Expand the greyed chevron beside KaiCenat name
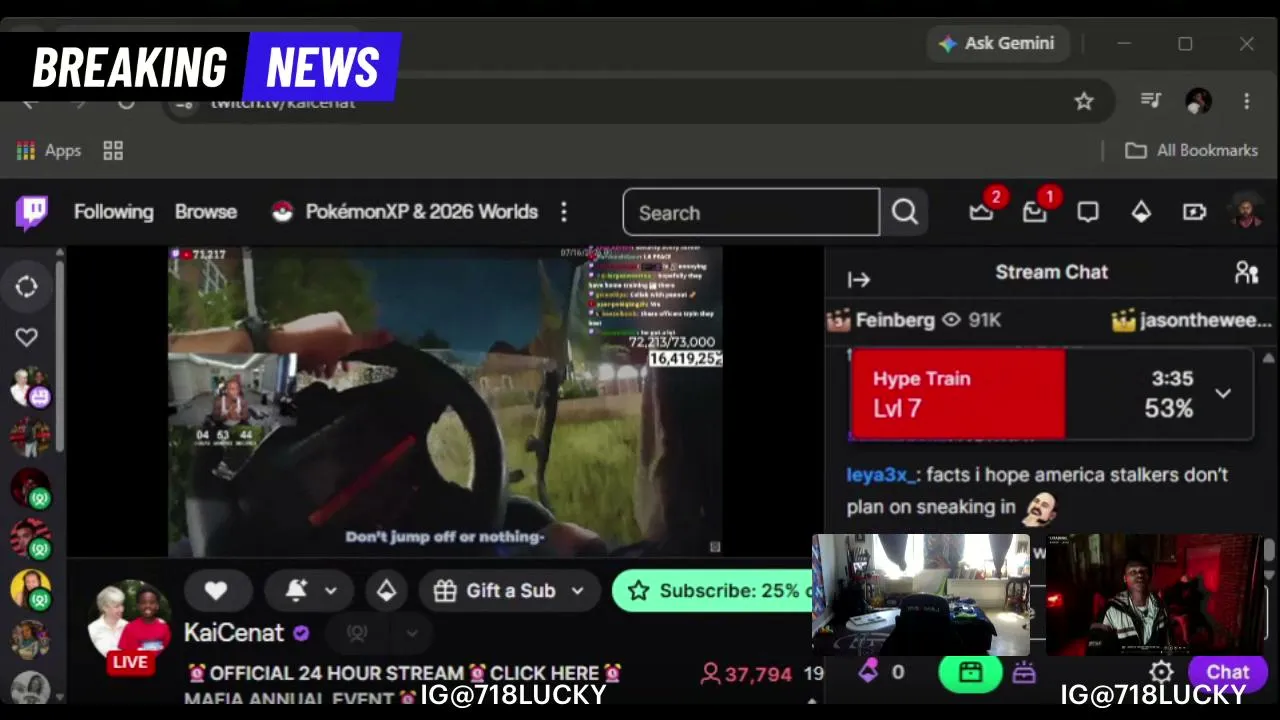The image size is (1280, 720). click(x=412, y=633)
